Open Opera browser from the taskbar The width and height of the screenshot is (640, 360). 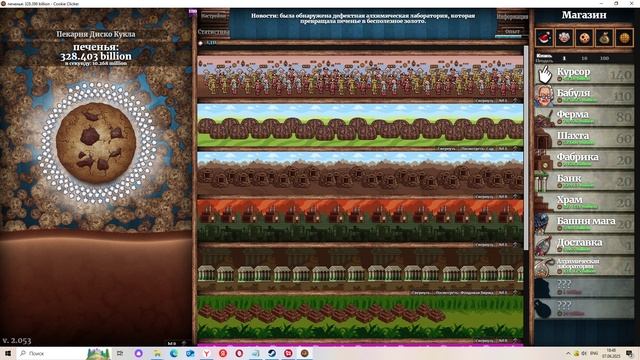tap(239, 353)
